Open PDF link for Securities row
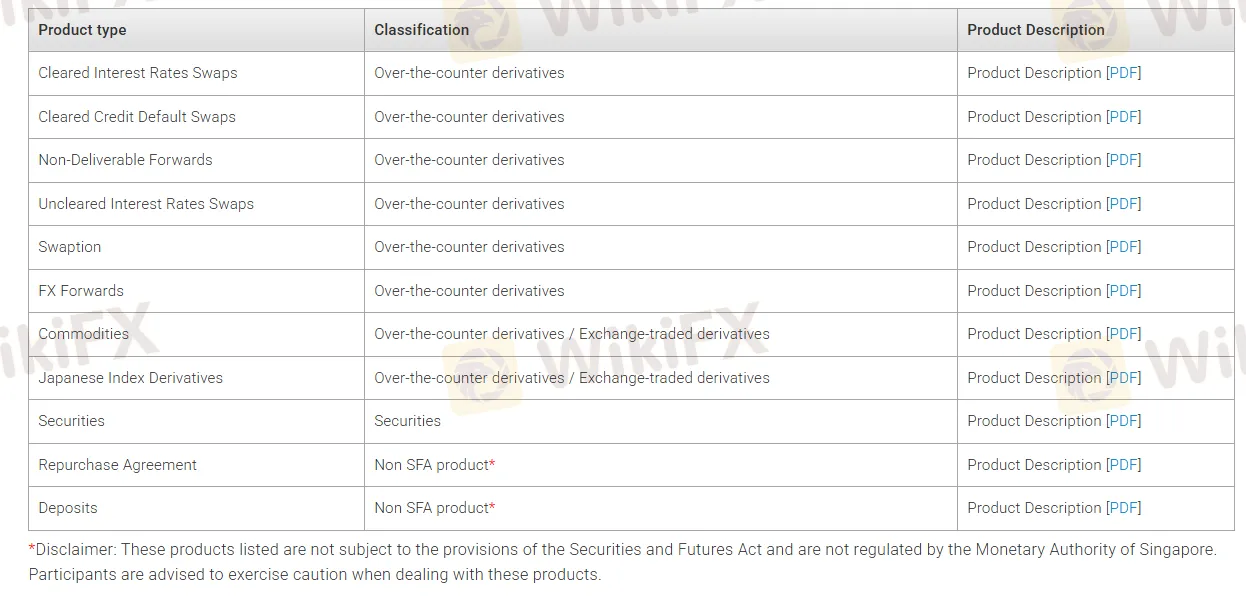 click(x=1123, y=421)
